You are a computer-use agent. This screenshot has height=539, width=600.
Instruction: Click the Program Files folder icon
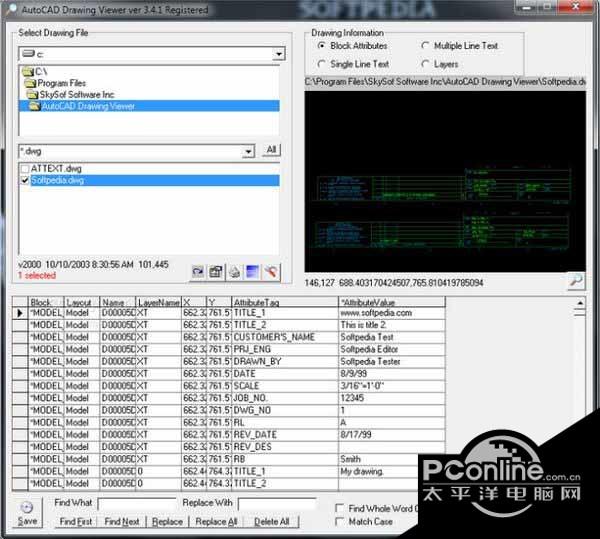pos(30,83)
